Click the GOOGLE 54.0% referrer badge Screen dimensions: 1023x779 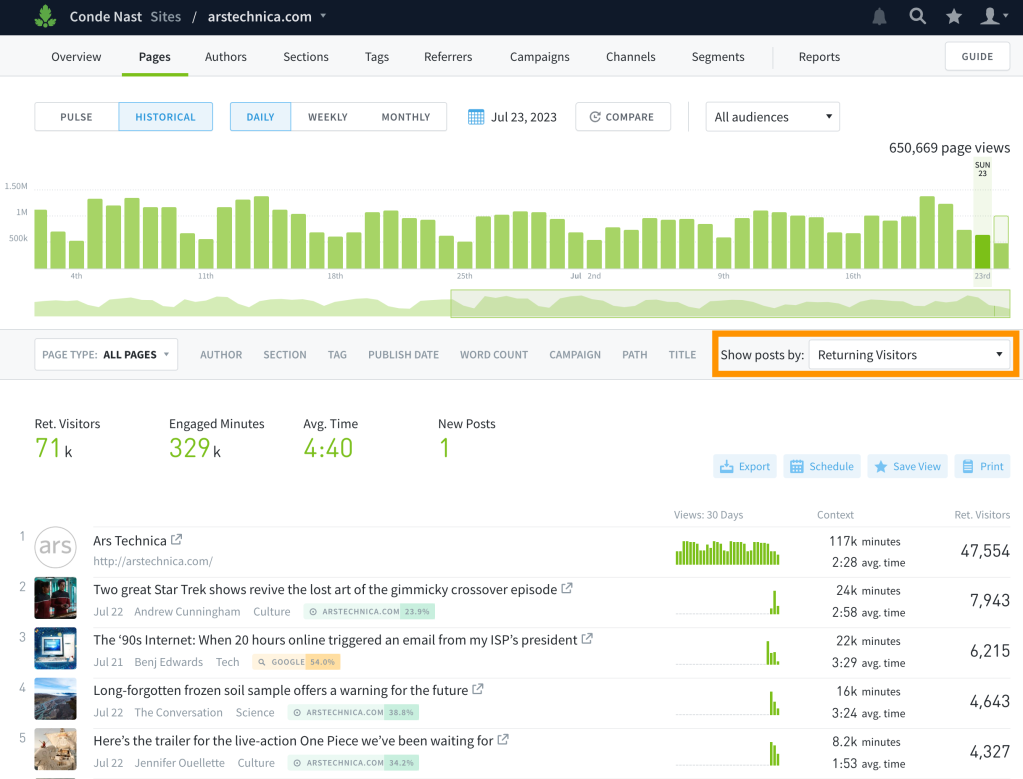tap(296, 662)
